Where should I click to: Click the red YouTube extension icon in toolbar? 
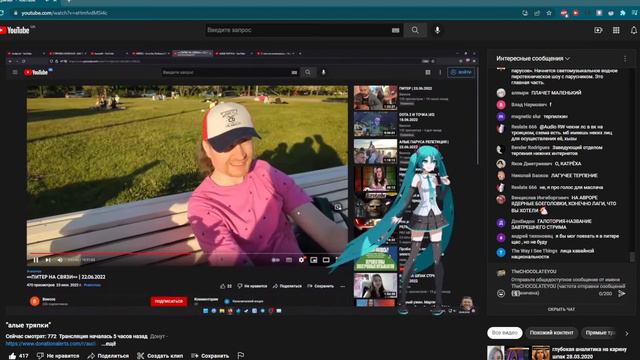pyautogui.click(x=576, y=13)
